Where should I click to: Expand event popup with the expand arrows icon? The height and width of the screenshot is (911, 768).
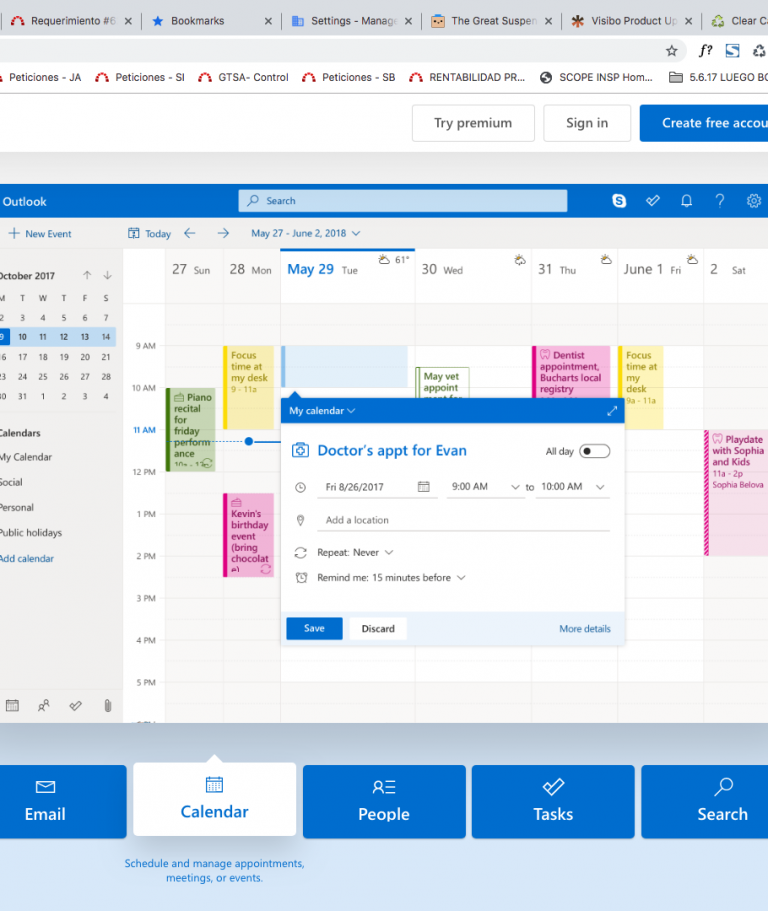tap(612, 411)
